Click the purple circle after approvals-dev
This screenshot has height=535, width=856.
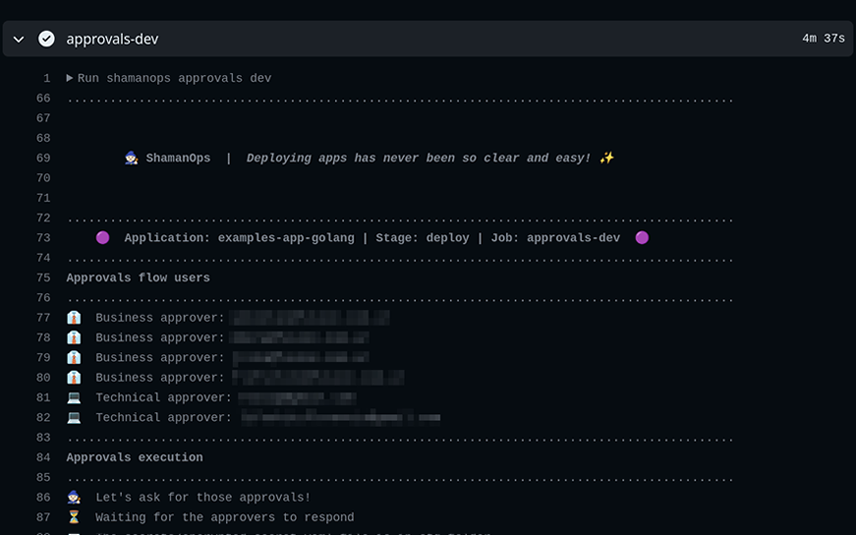[642, 237]
